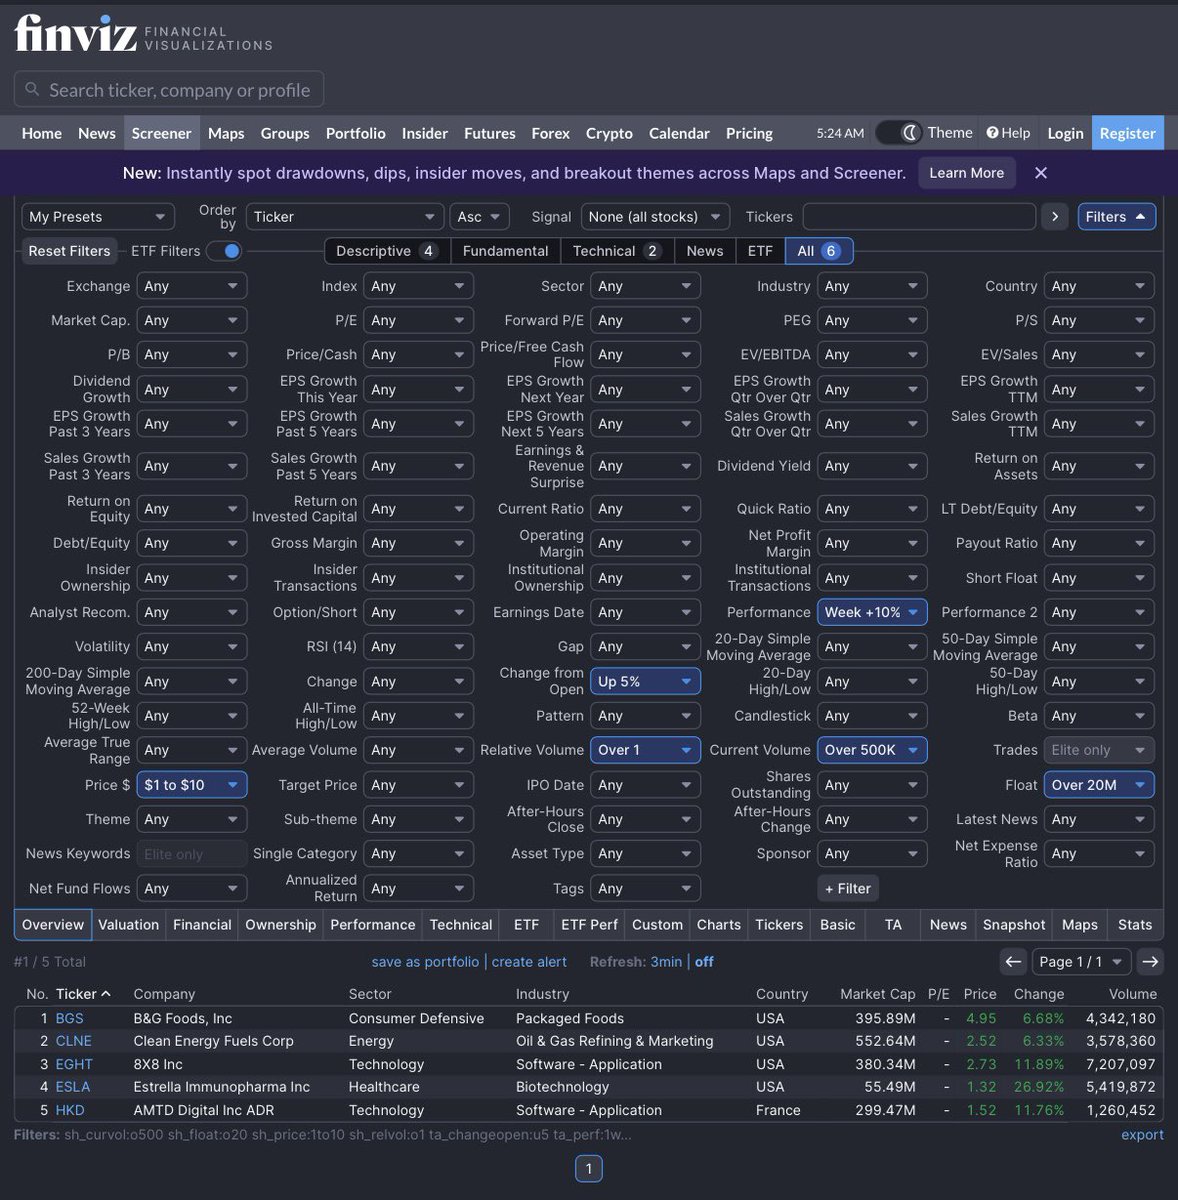
Task: Click the save as portfolio link
Action: (425, 962)
